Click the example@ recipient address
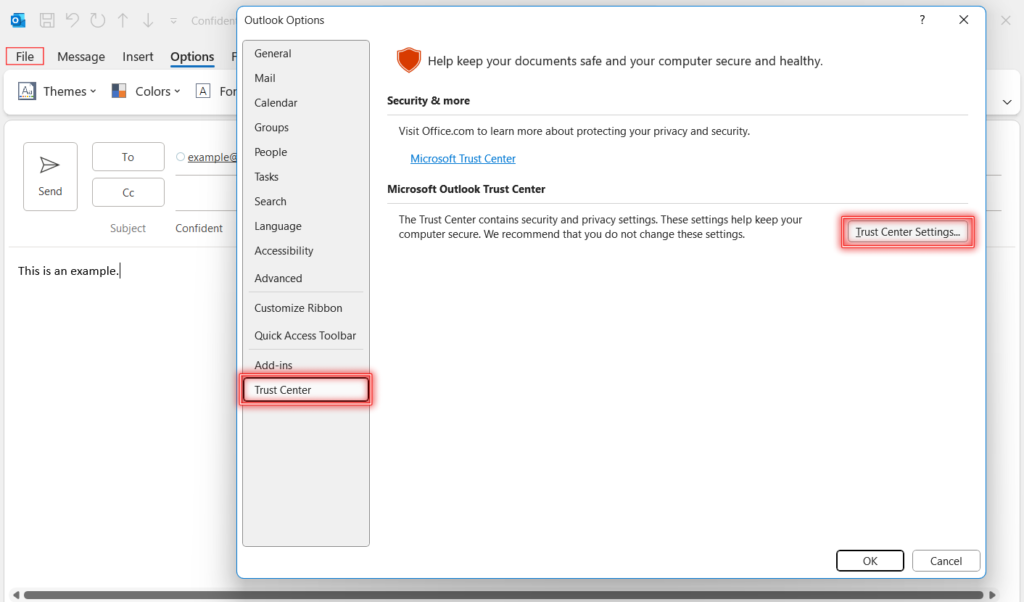This screenshot has width=1024, height=602. pos(212,157)
